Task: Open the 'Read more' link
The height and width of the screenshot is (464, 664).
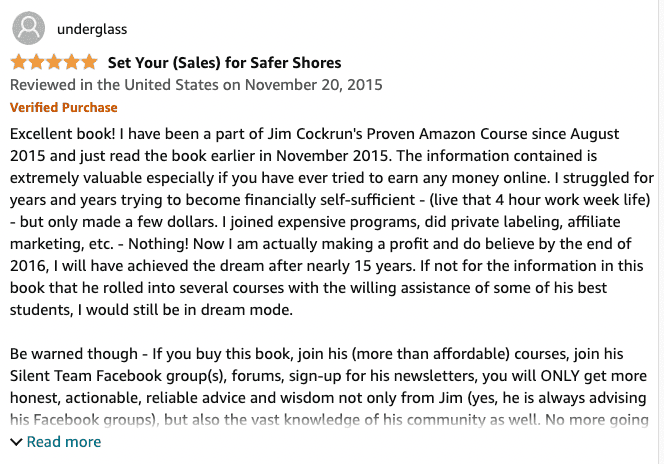Action: [64, 442]
